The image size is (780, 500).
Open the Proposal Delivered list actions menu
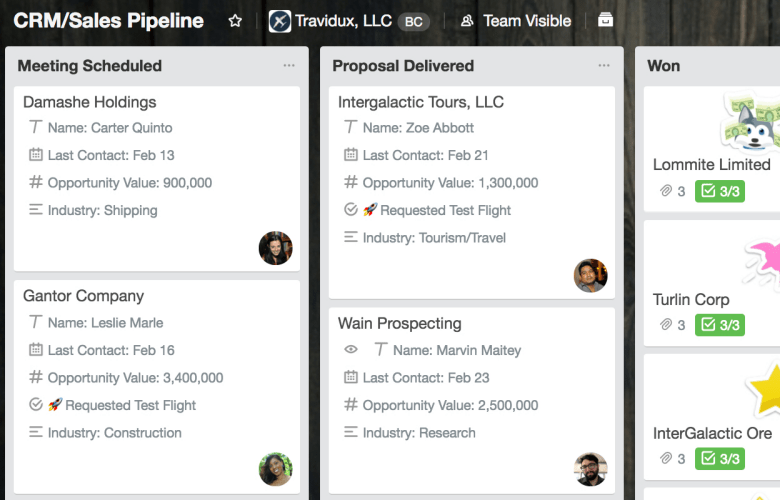point(604,66)
